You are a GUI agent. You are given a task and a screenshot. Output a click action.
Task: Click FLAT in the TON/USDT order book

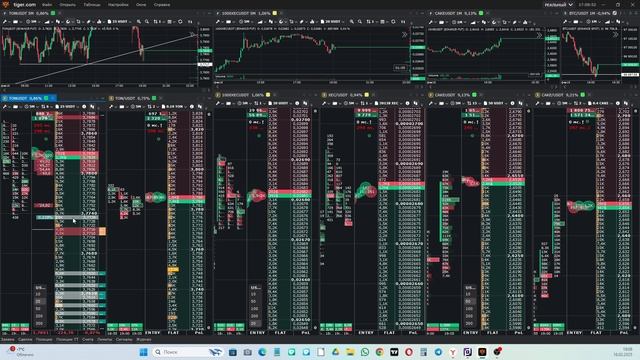click(x=173, y=333)
